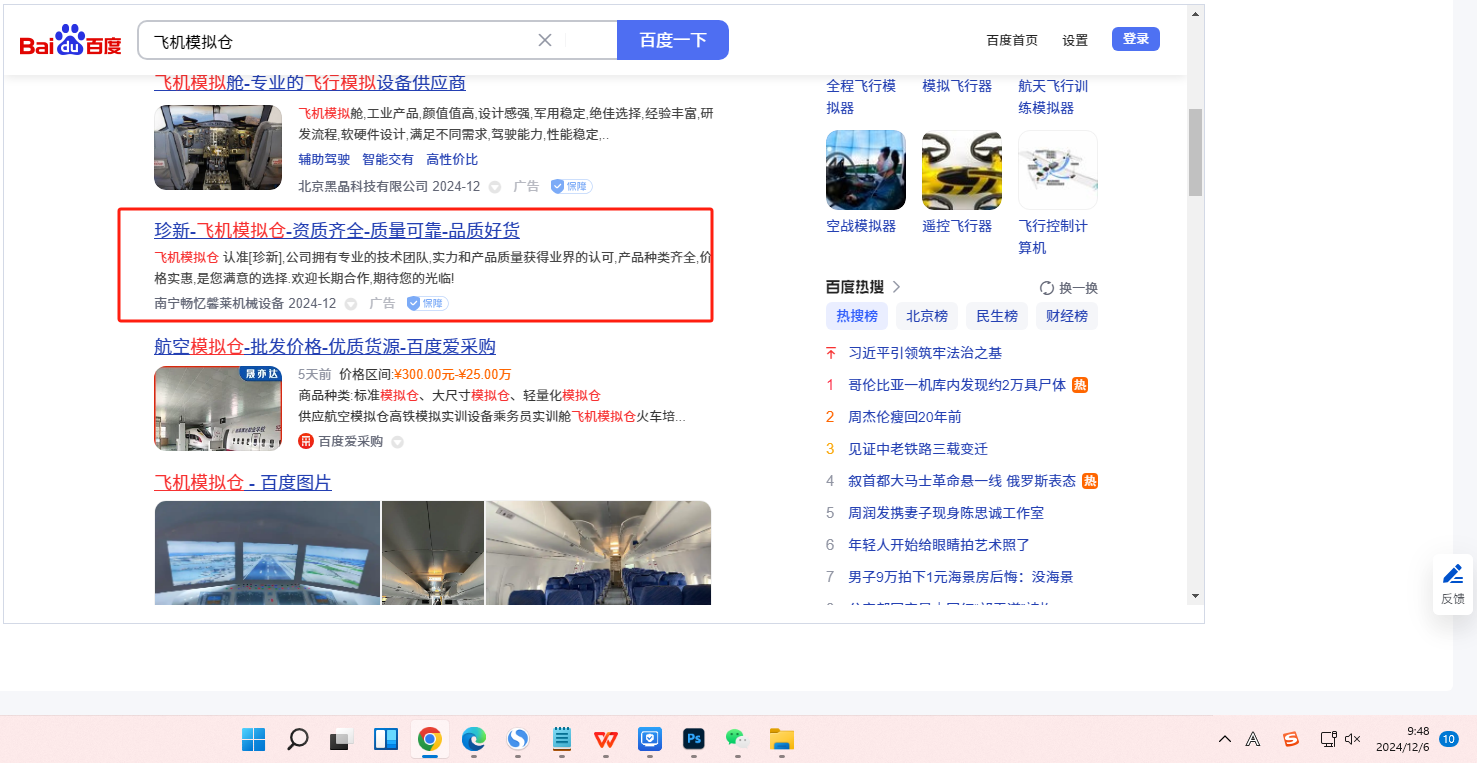Open hot search 见证中老铁路三载变迁
The width and height of the screenshot is (1477, 763).
918,449
